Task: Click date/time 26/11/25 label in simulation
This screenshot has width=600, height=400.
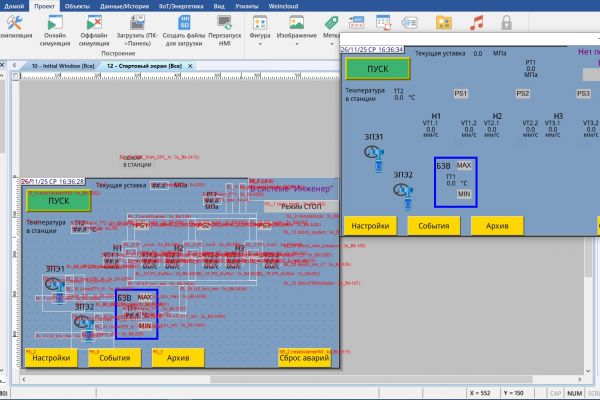Action: click(x=372, y=49)
